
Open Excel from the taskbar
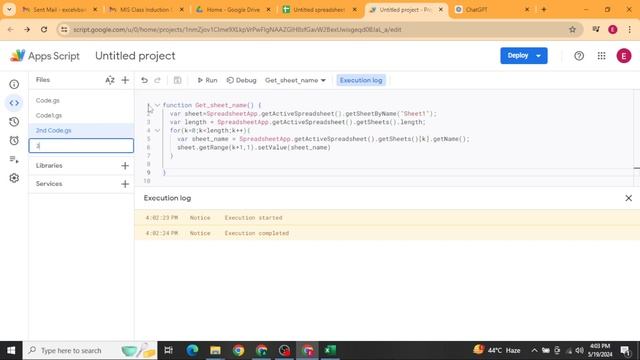330,351
